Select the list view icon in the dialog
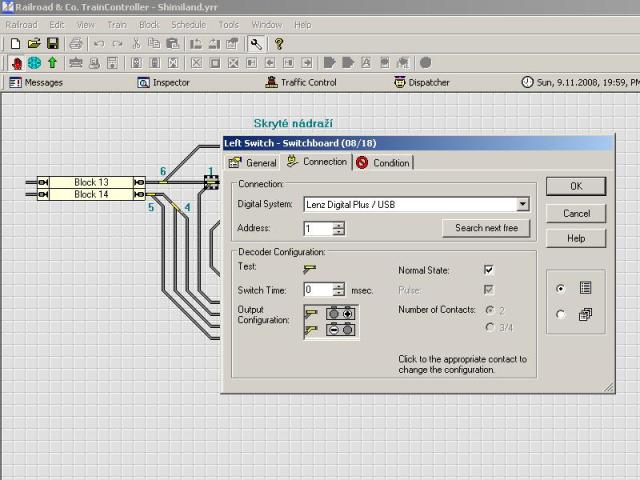This screenshot has width=640, height=480. click(x=585, y=288)
